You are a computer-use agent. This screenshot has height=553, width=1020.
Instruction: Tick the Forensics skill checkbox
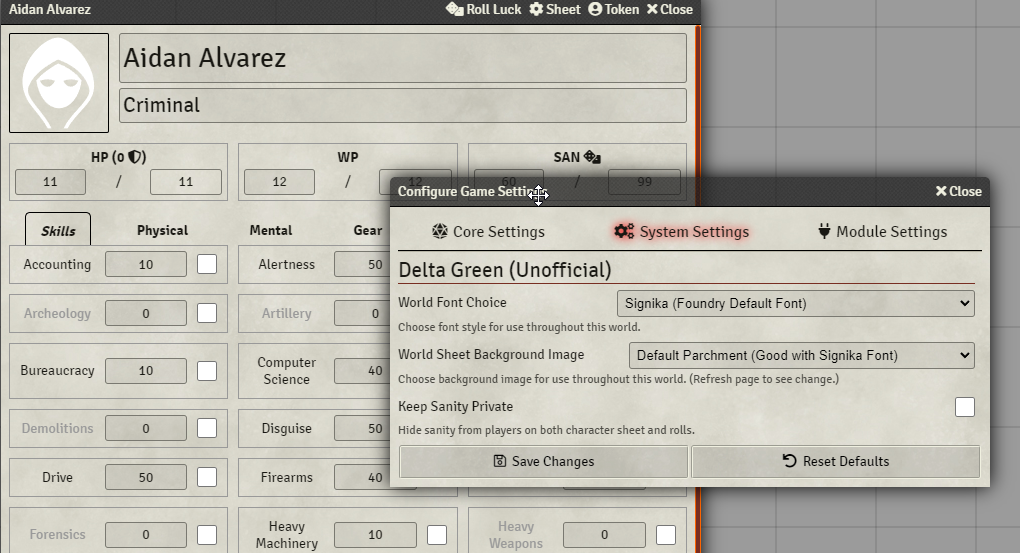(207, 535)
